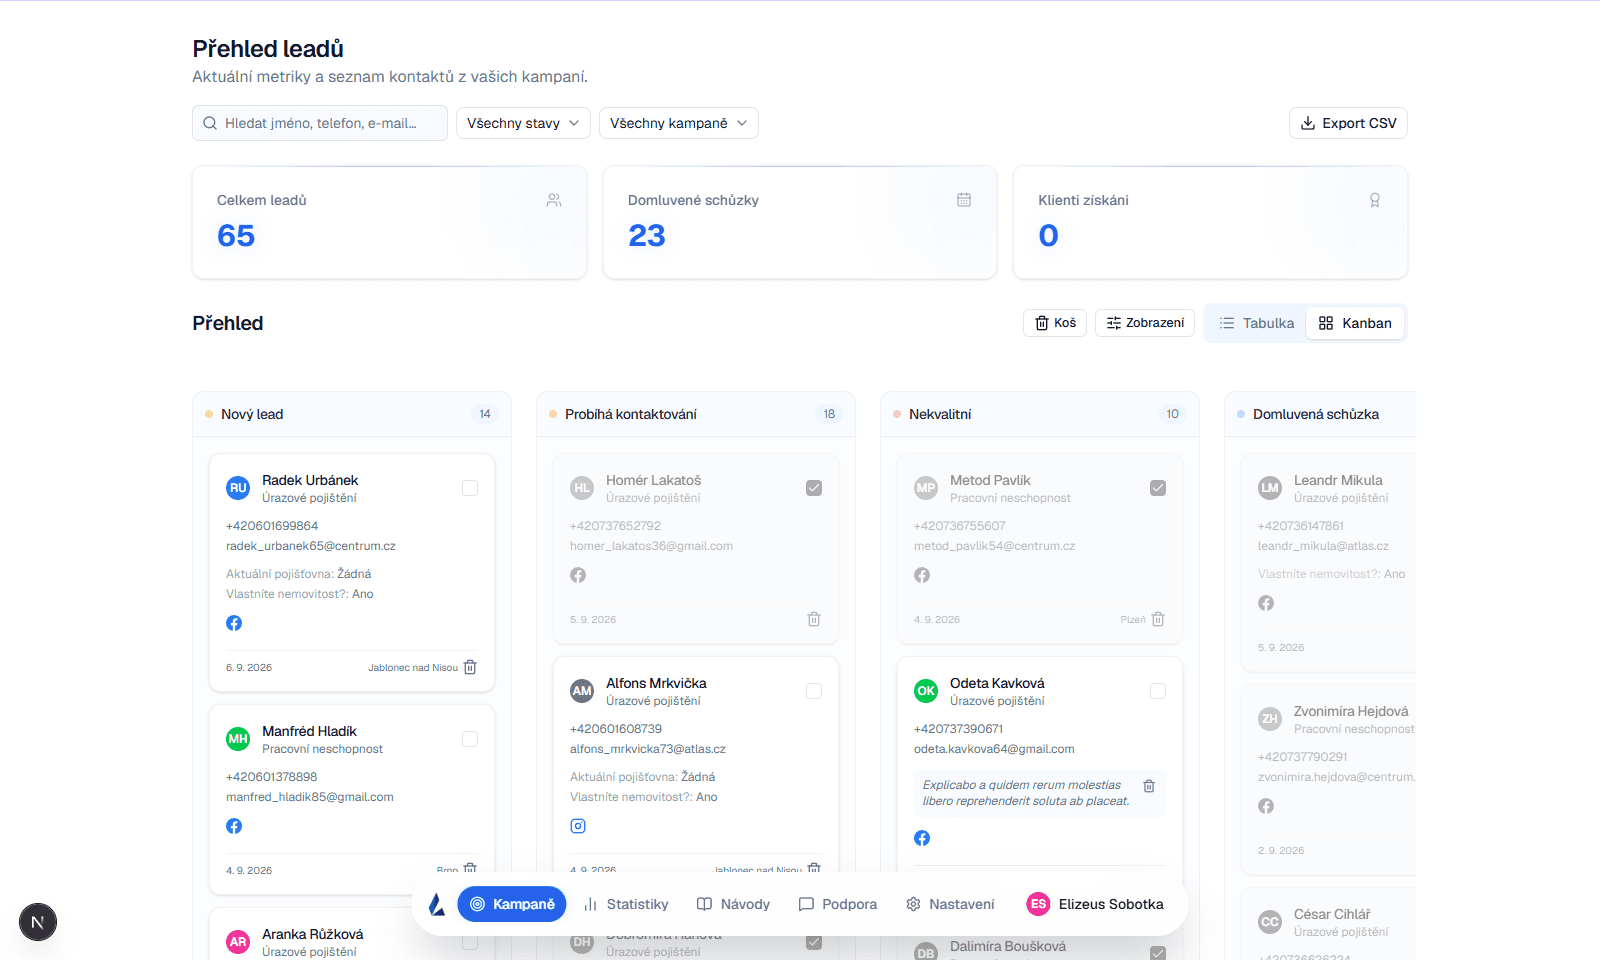Screen dimensions: 1600x960
Task: Toggle Dalimíra Boušková card checkbox
Action: point(1158,954)
